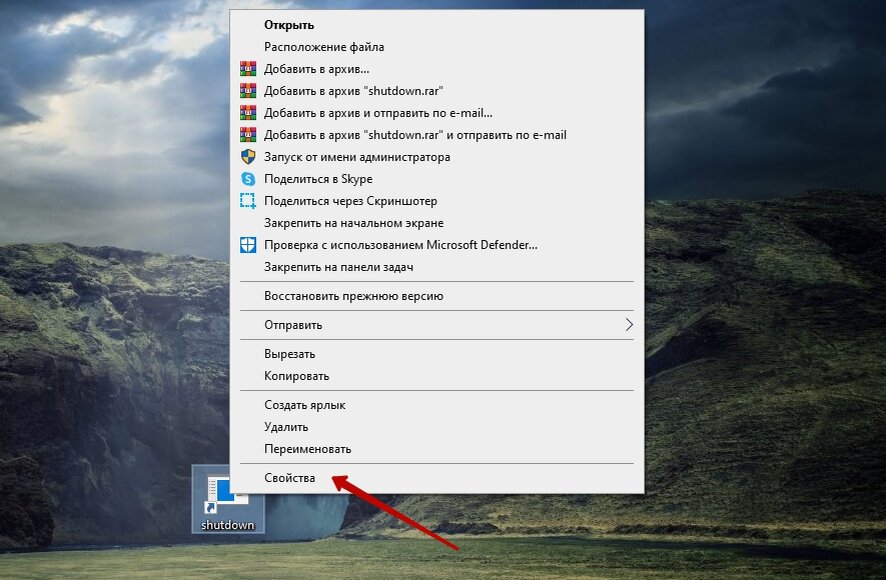886x580 pixels.
Task: Click WinRAR icon beside '"shutdown.rar" и отправить по e-mail'
Action: 248,135
